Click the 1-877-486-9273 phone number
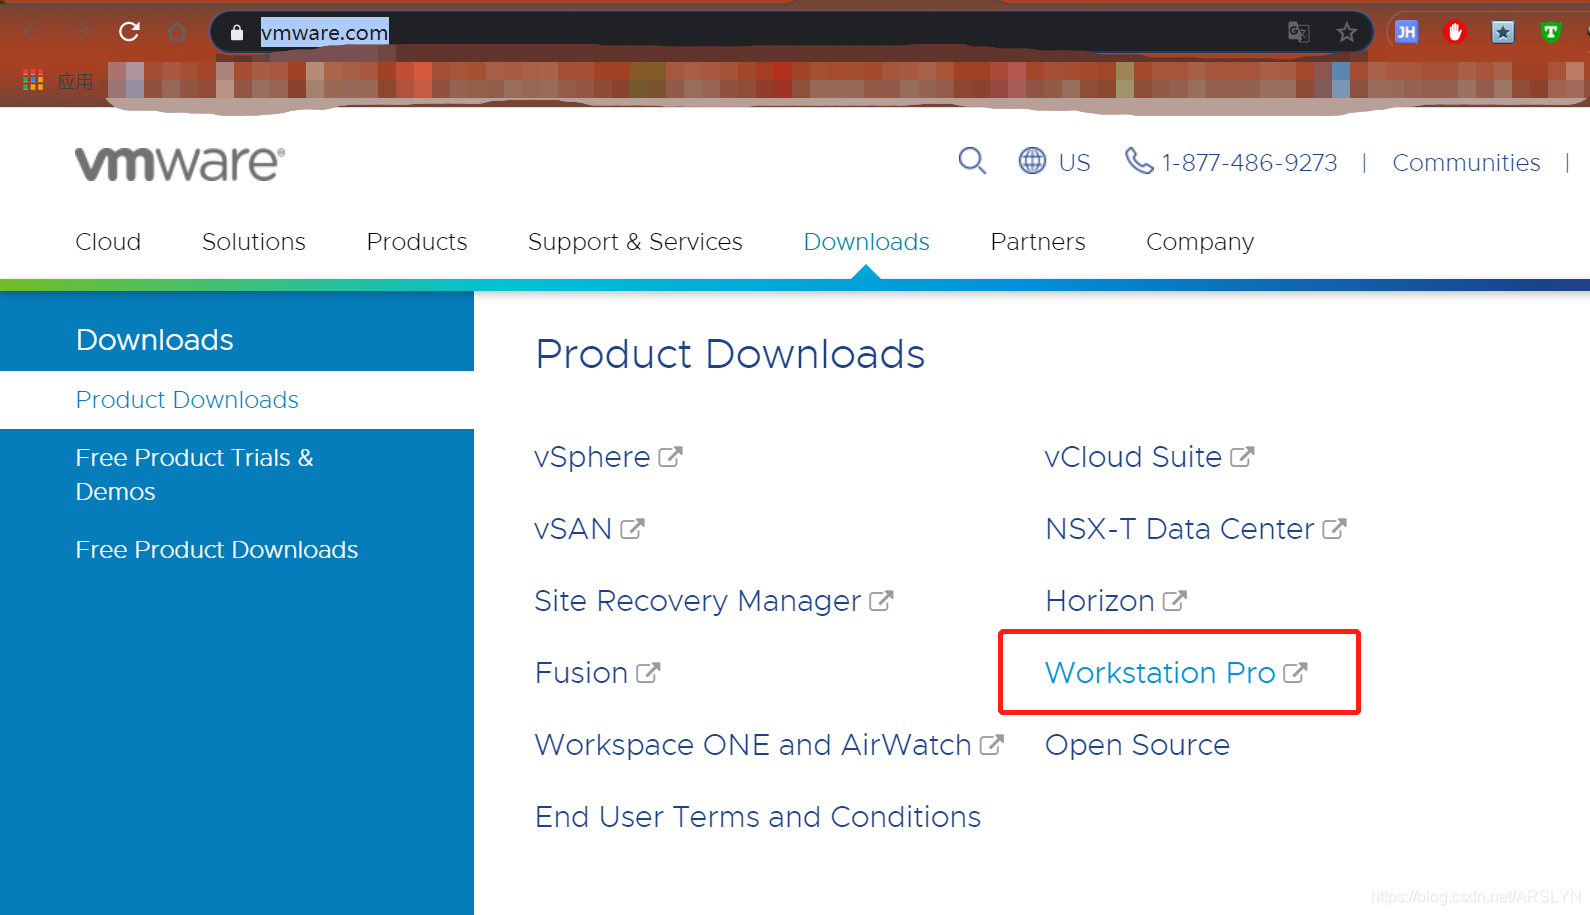Image resolution: width=1590 pixels, height=915 pixels. point(1249,162)
